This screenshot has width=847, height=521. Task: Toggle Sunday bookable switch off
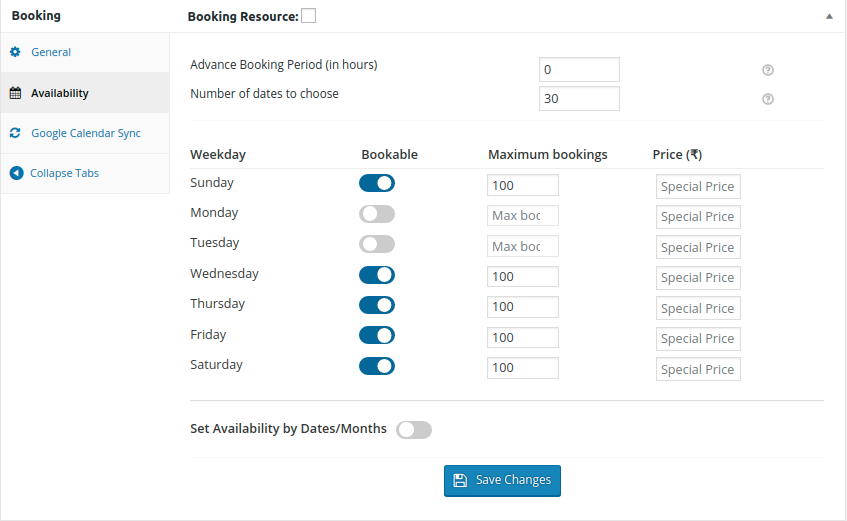[377, 183]
